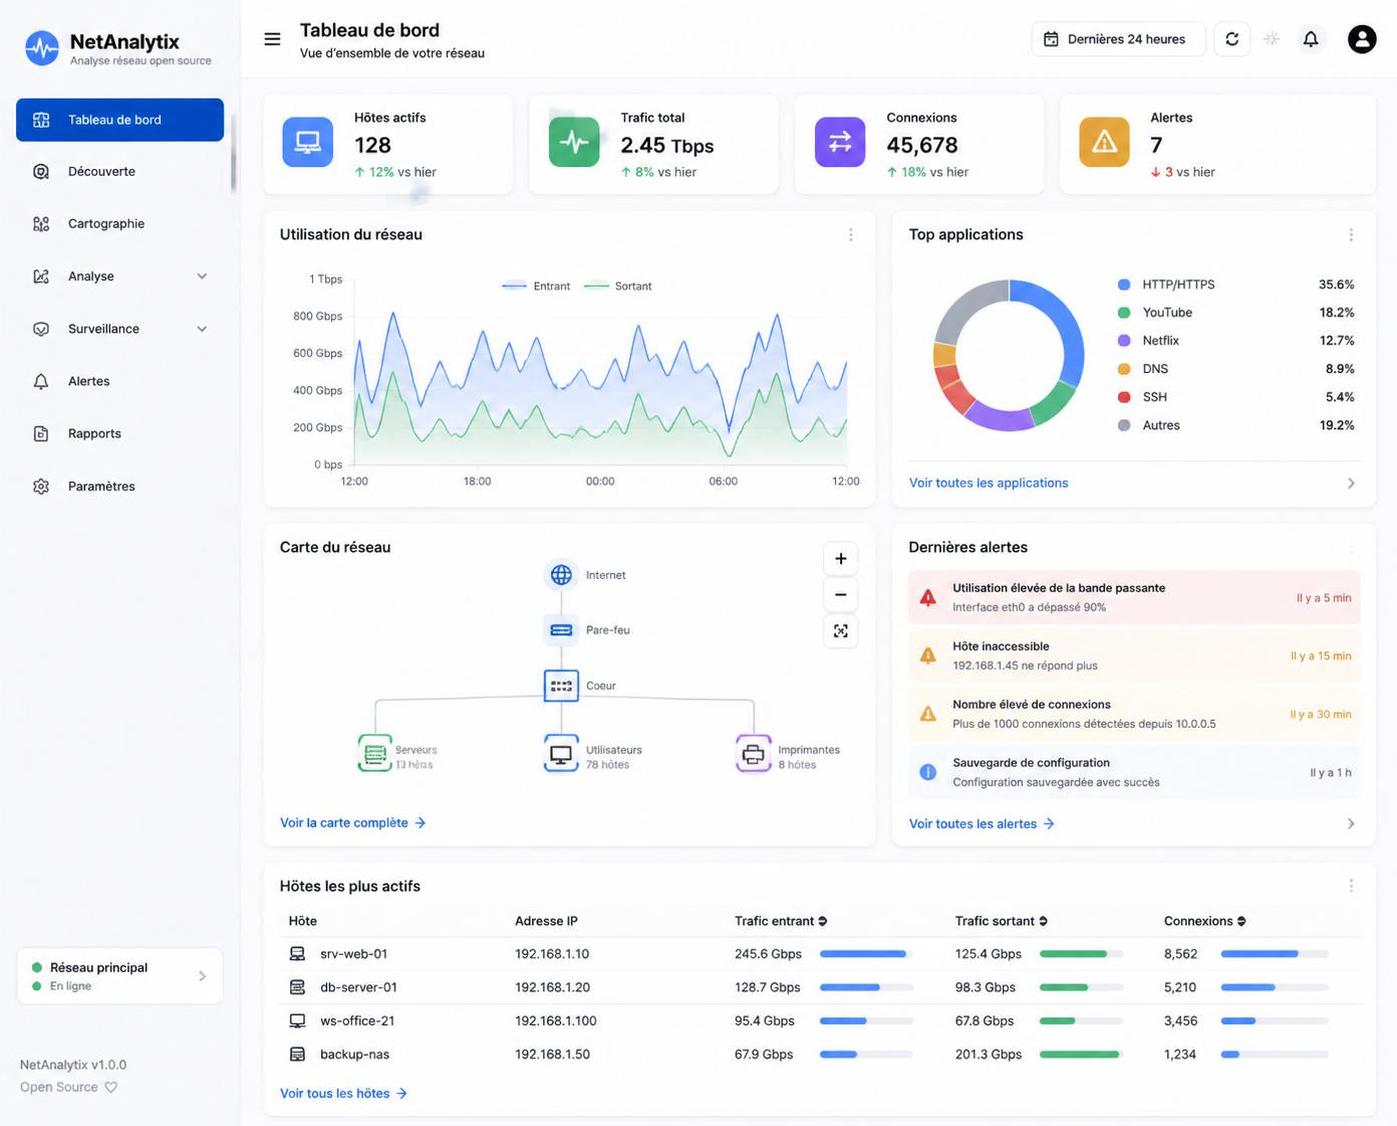Open the Nombre élevé de connexions alert
Screen dimensions: 1397x1126
[1134, 714]
